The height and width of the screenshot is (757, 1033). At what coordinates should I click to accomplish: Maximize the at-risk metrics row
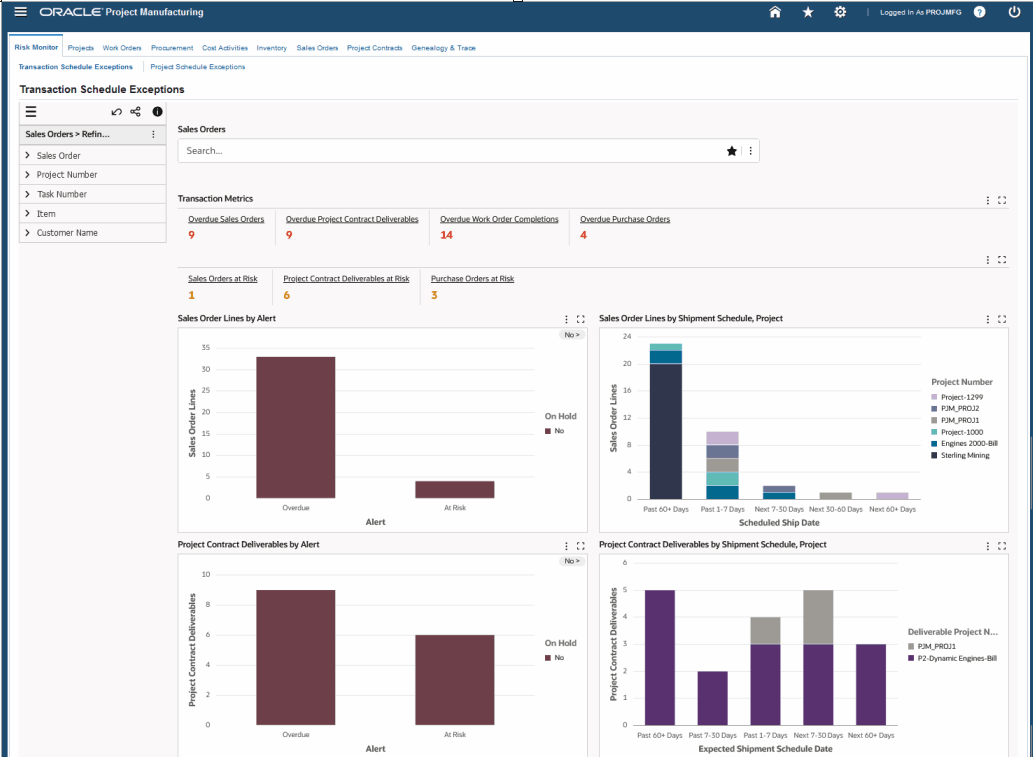pyautogui.click(x=1002, y=260)
